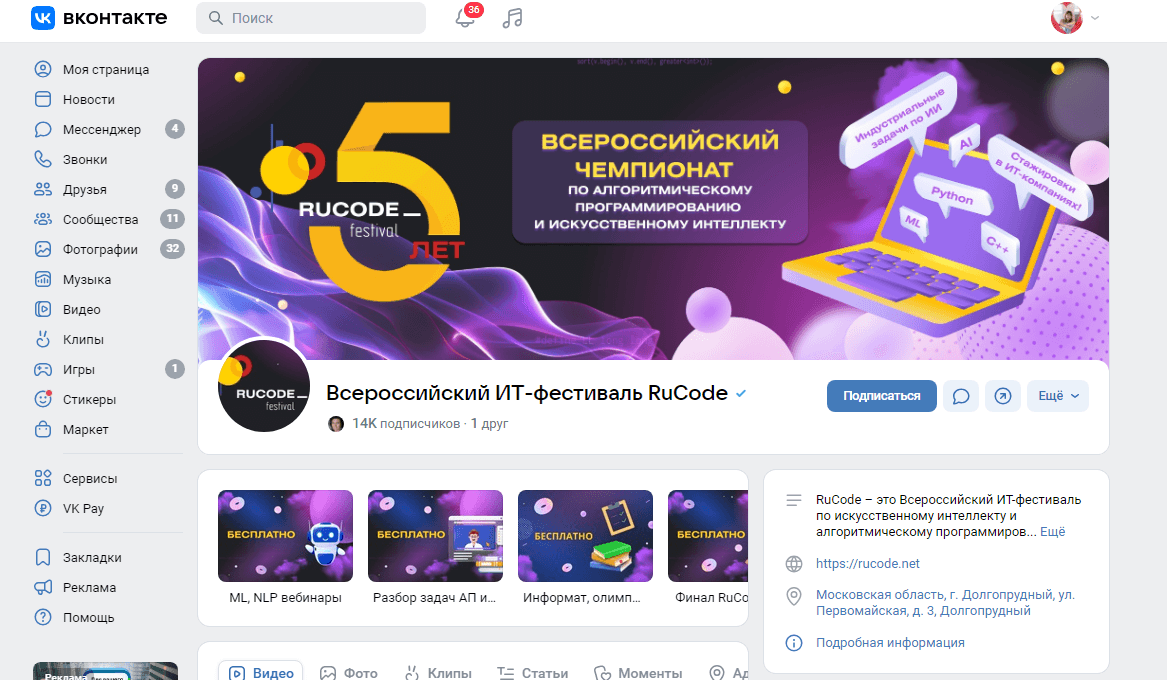
Task: Click into the 'Поиск' search field
Action: click(x=311, y=18)
